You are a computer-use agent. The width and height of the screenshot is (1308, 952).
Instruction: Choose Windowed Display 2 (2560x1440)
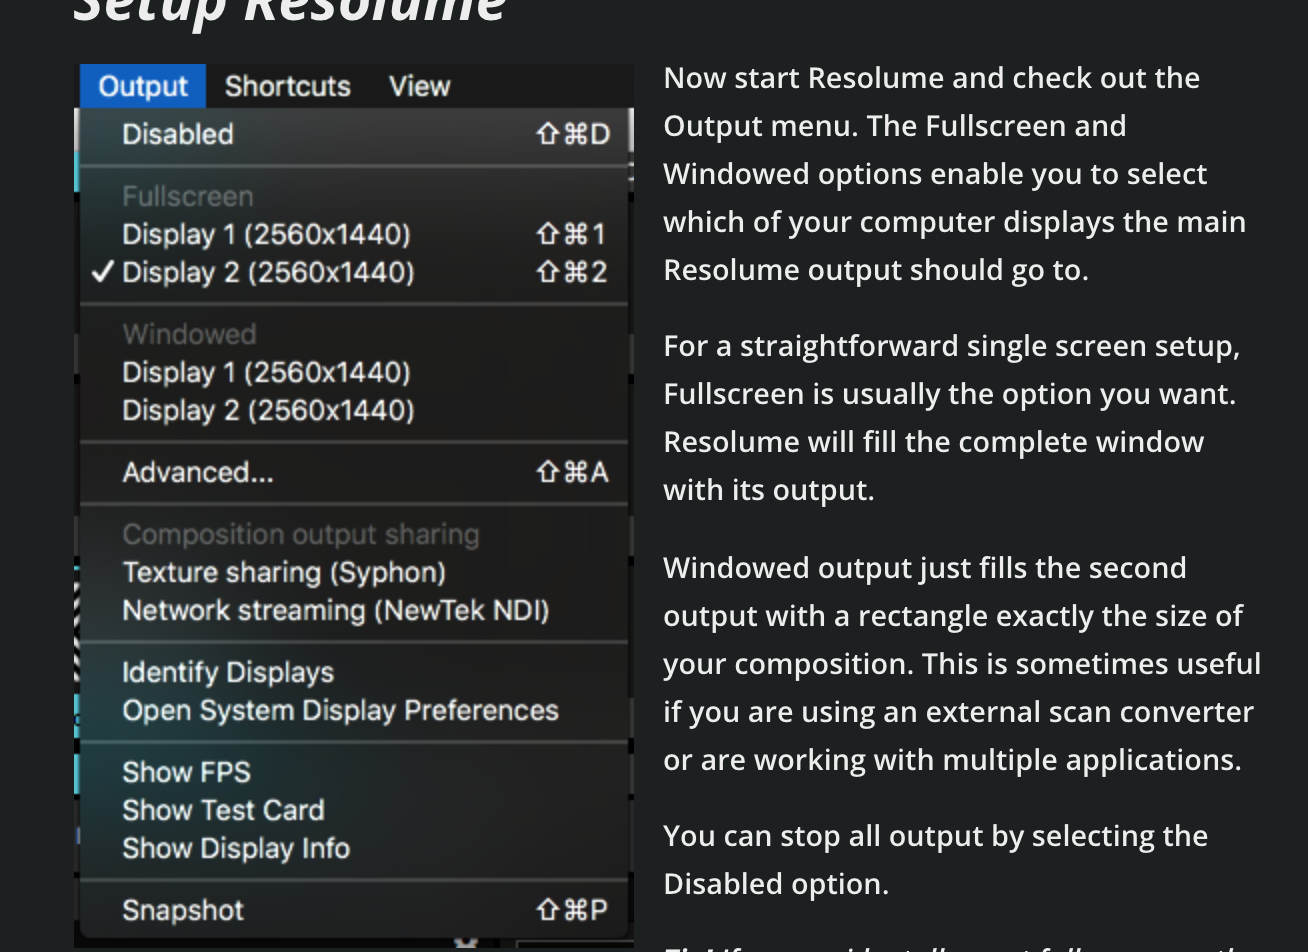coord(268,411)
